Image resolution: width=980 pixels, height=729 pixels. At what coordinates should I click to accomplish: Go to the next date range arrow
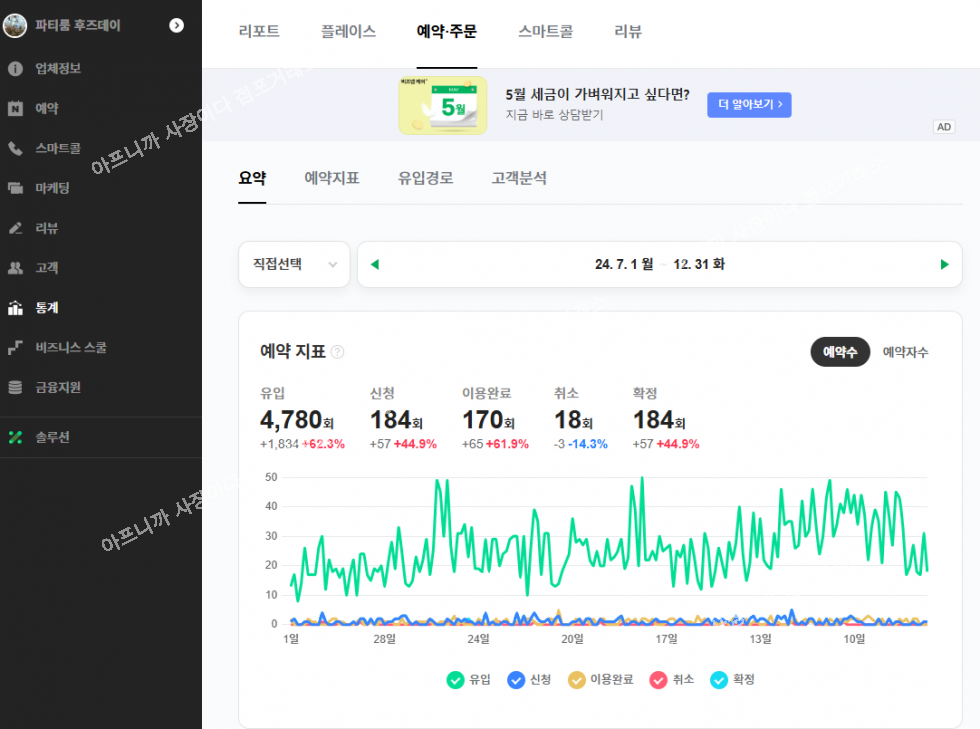(944, 265)
